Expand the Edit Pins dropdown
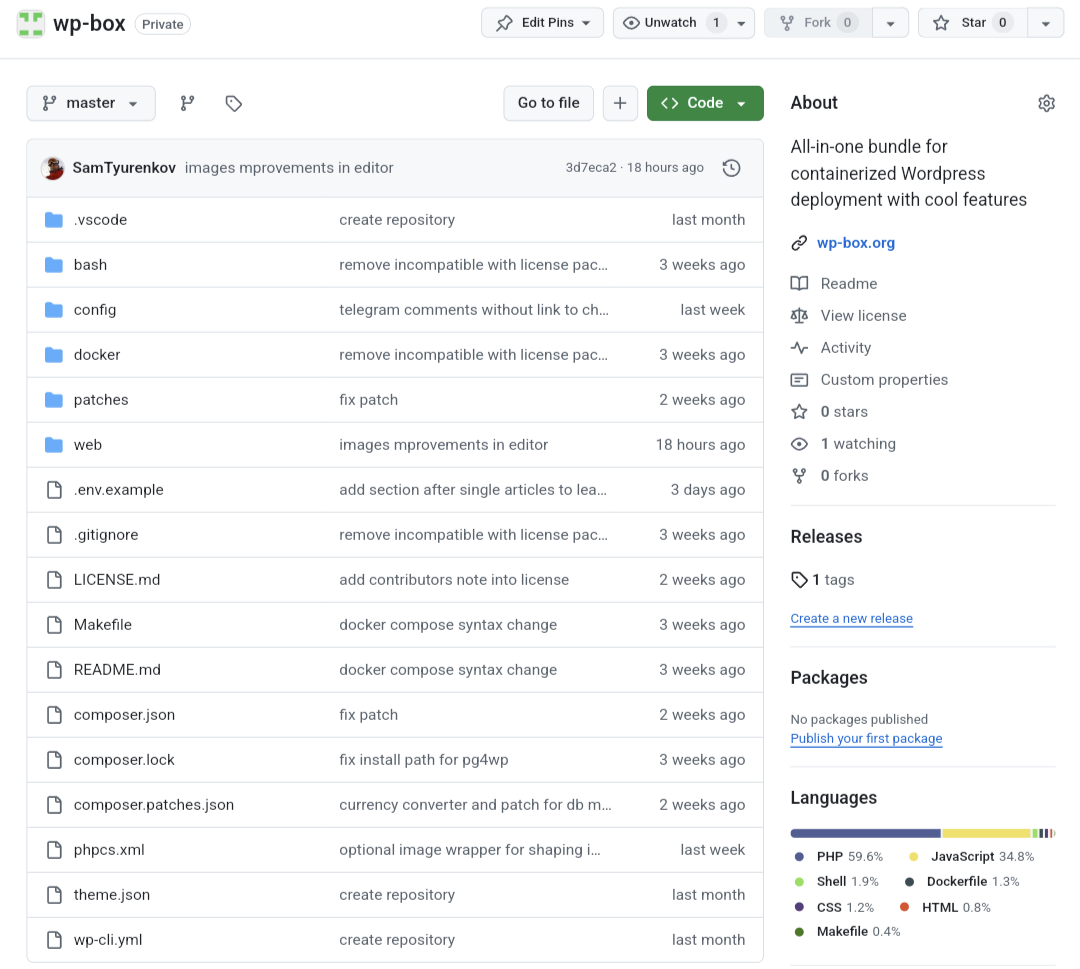 pyautogui.click(x=543, y=23)
